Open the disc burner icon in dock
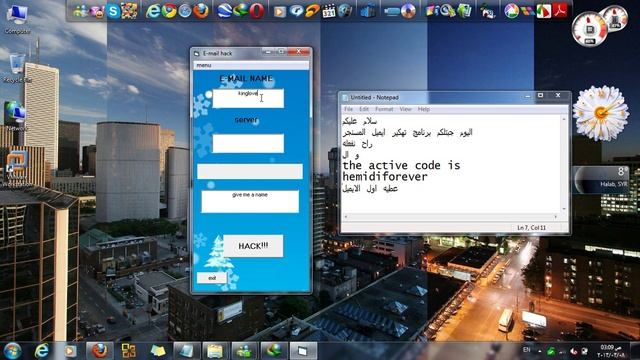640x360 pixels. tap(408, 11)
